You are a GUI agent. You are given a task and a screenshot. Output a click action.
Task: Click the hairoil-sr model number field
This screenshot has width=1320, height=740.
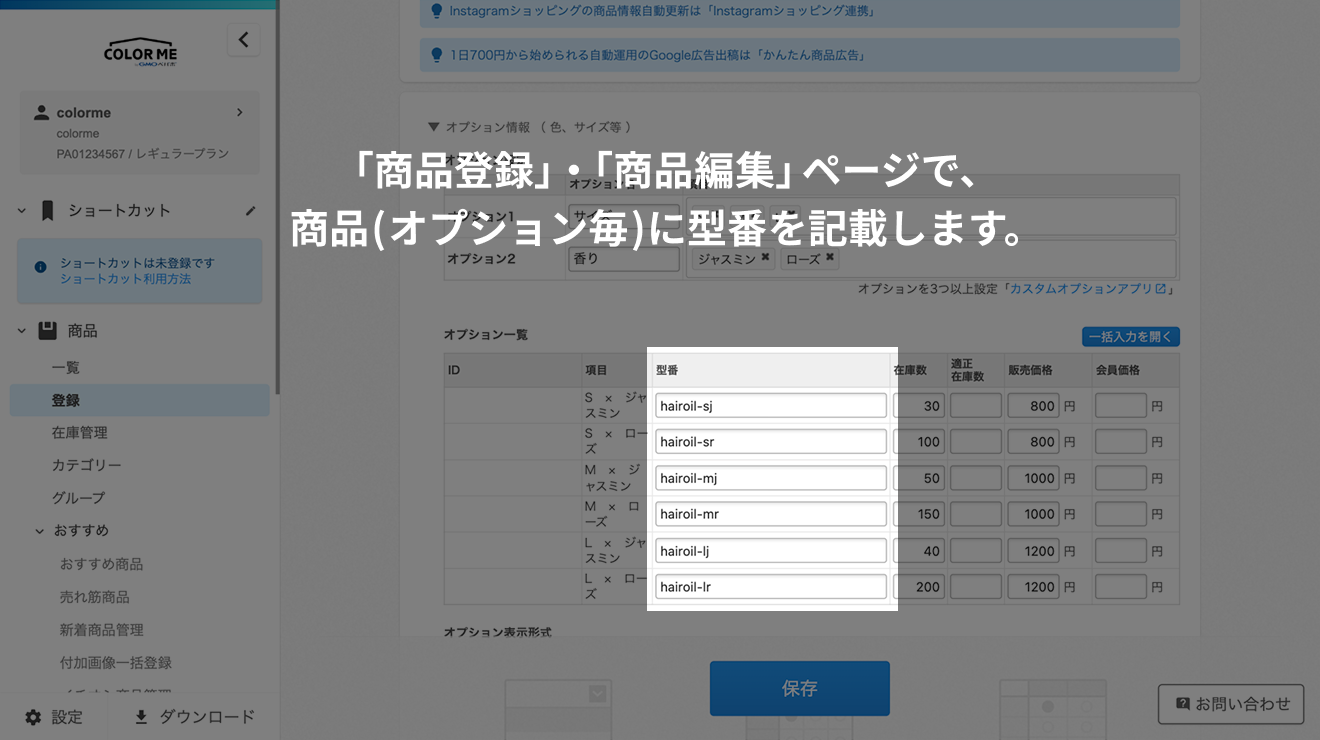click(771, 442)
